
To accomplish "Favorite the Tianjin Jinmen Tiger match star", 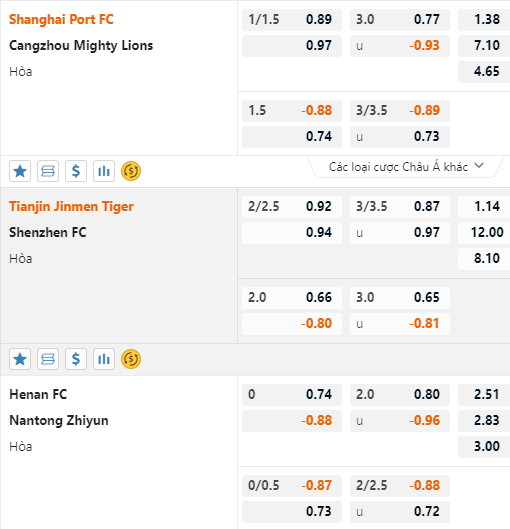I will (x=20, y=359).
